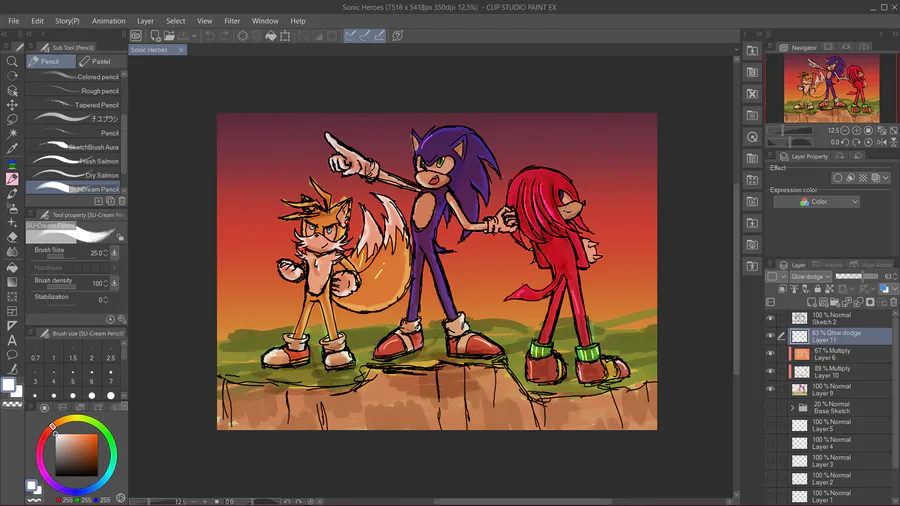Click the Navigator canvas thumbnail
The image size is (900, 506).
[831, 88]
